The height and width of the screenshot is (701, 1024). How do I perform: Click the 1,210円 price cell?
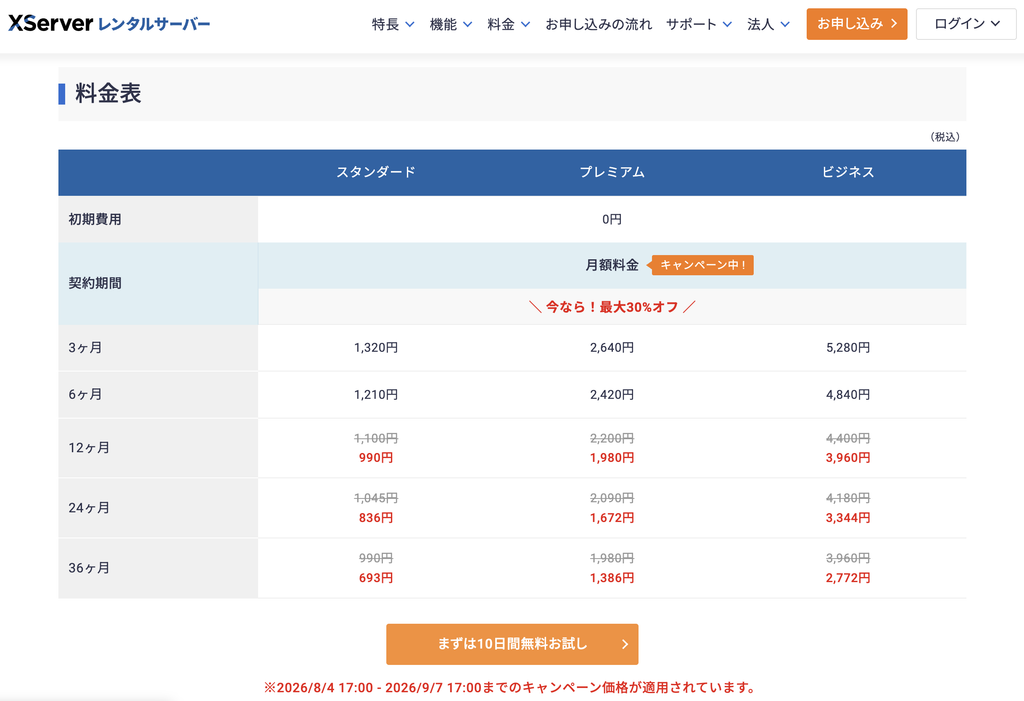pos(376,395)
